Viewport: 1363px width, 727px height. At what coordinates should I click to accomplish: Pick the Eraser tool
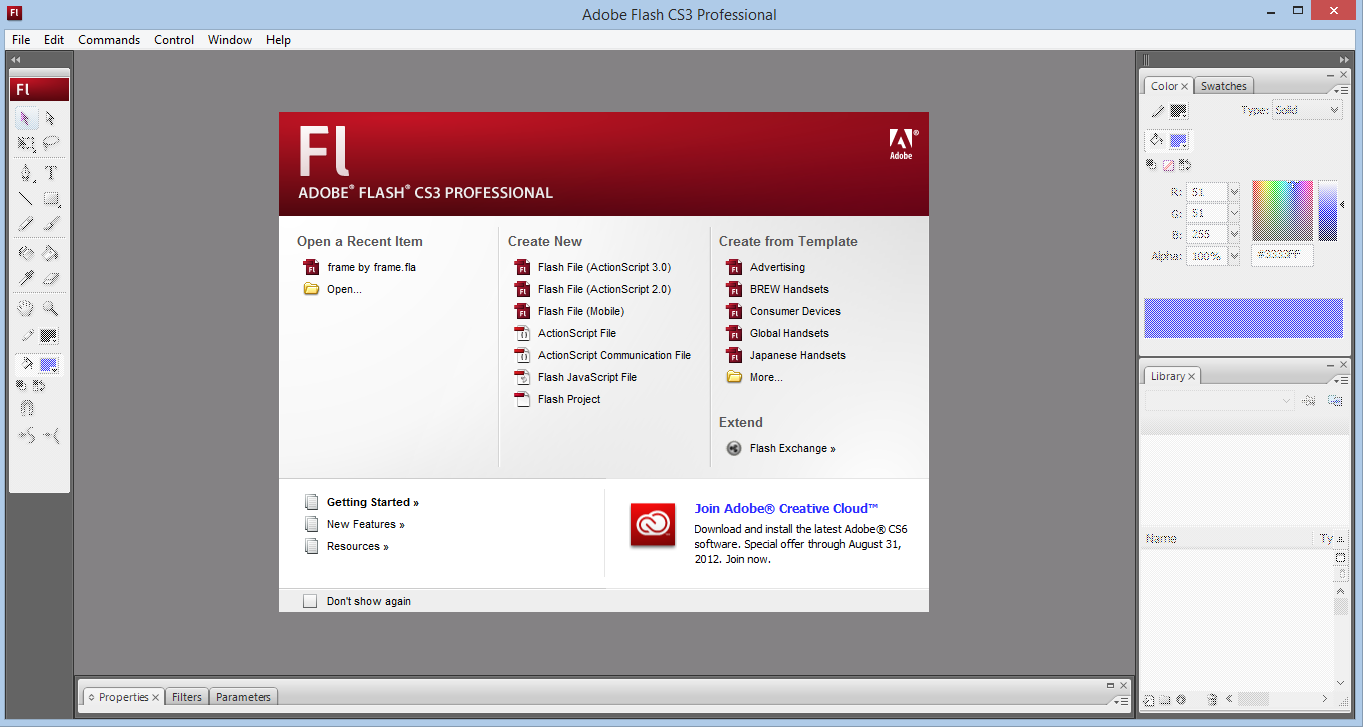point(50,278)
